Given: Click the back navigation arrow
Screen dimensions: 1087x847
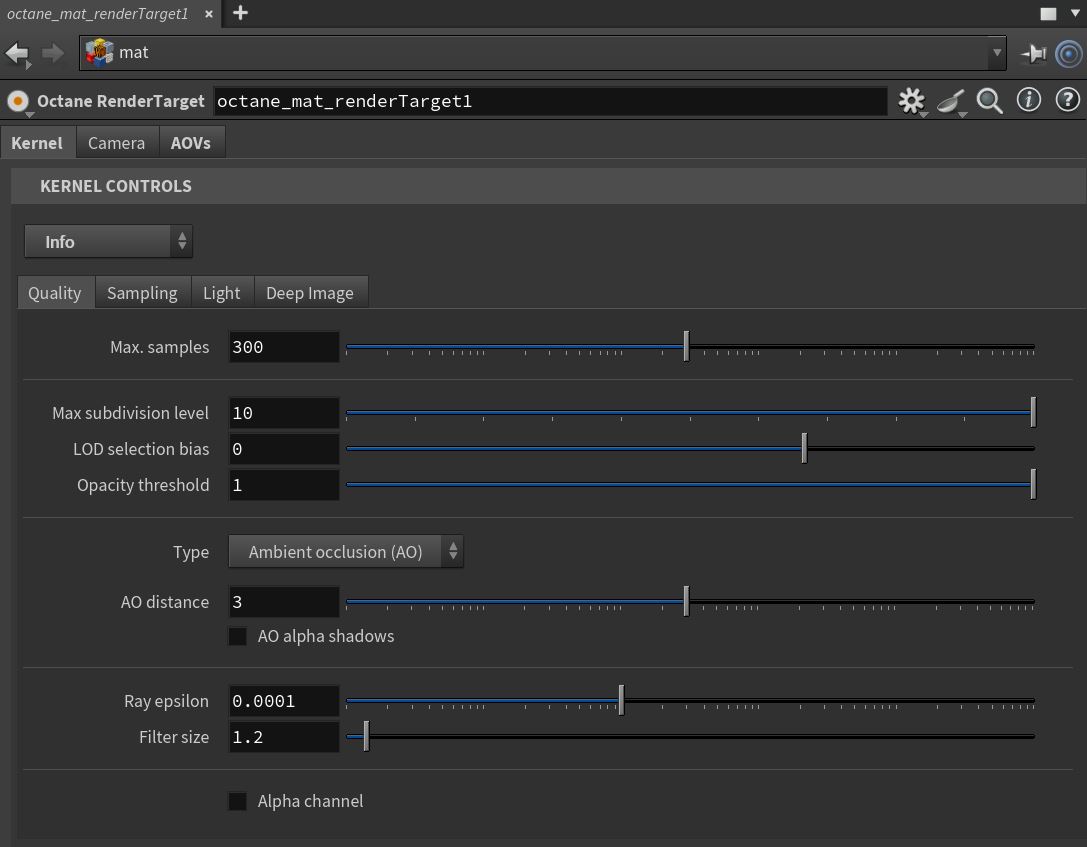Looking at the screenshot, I should tap(17, 52).
